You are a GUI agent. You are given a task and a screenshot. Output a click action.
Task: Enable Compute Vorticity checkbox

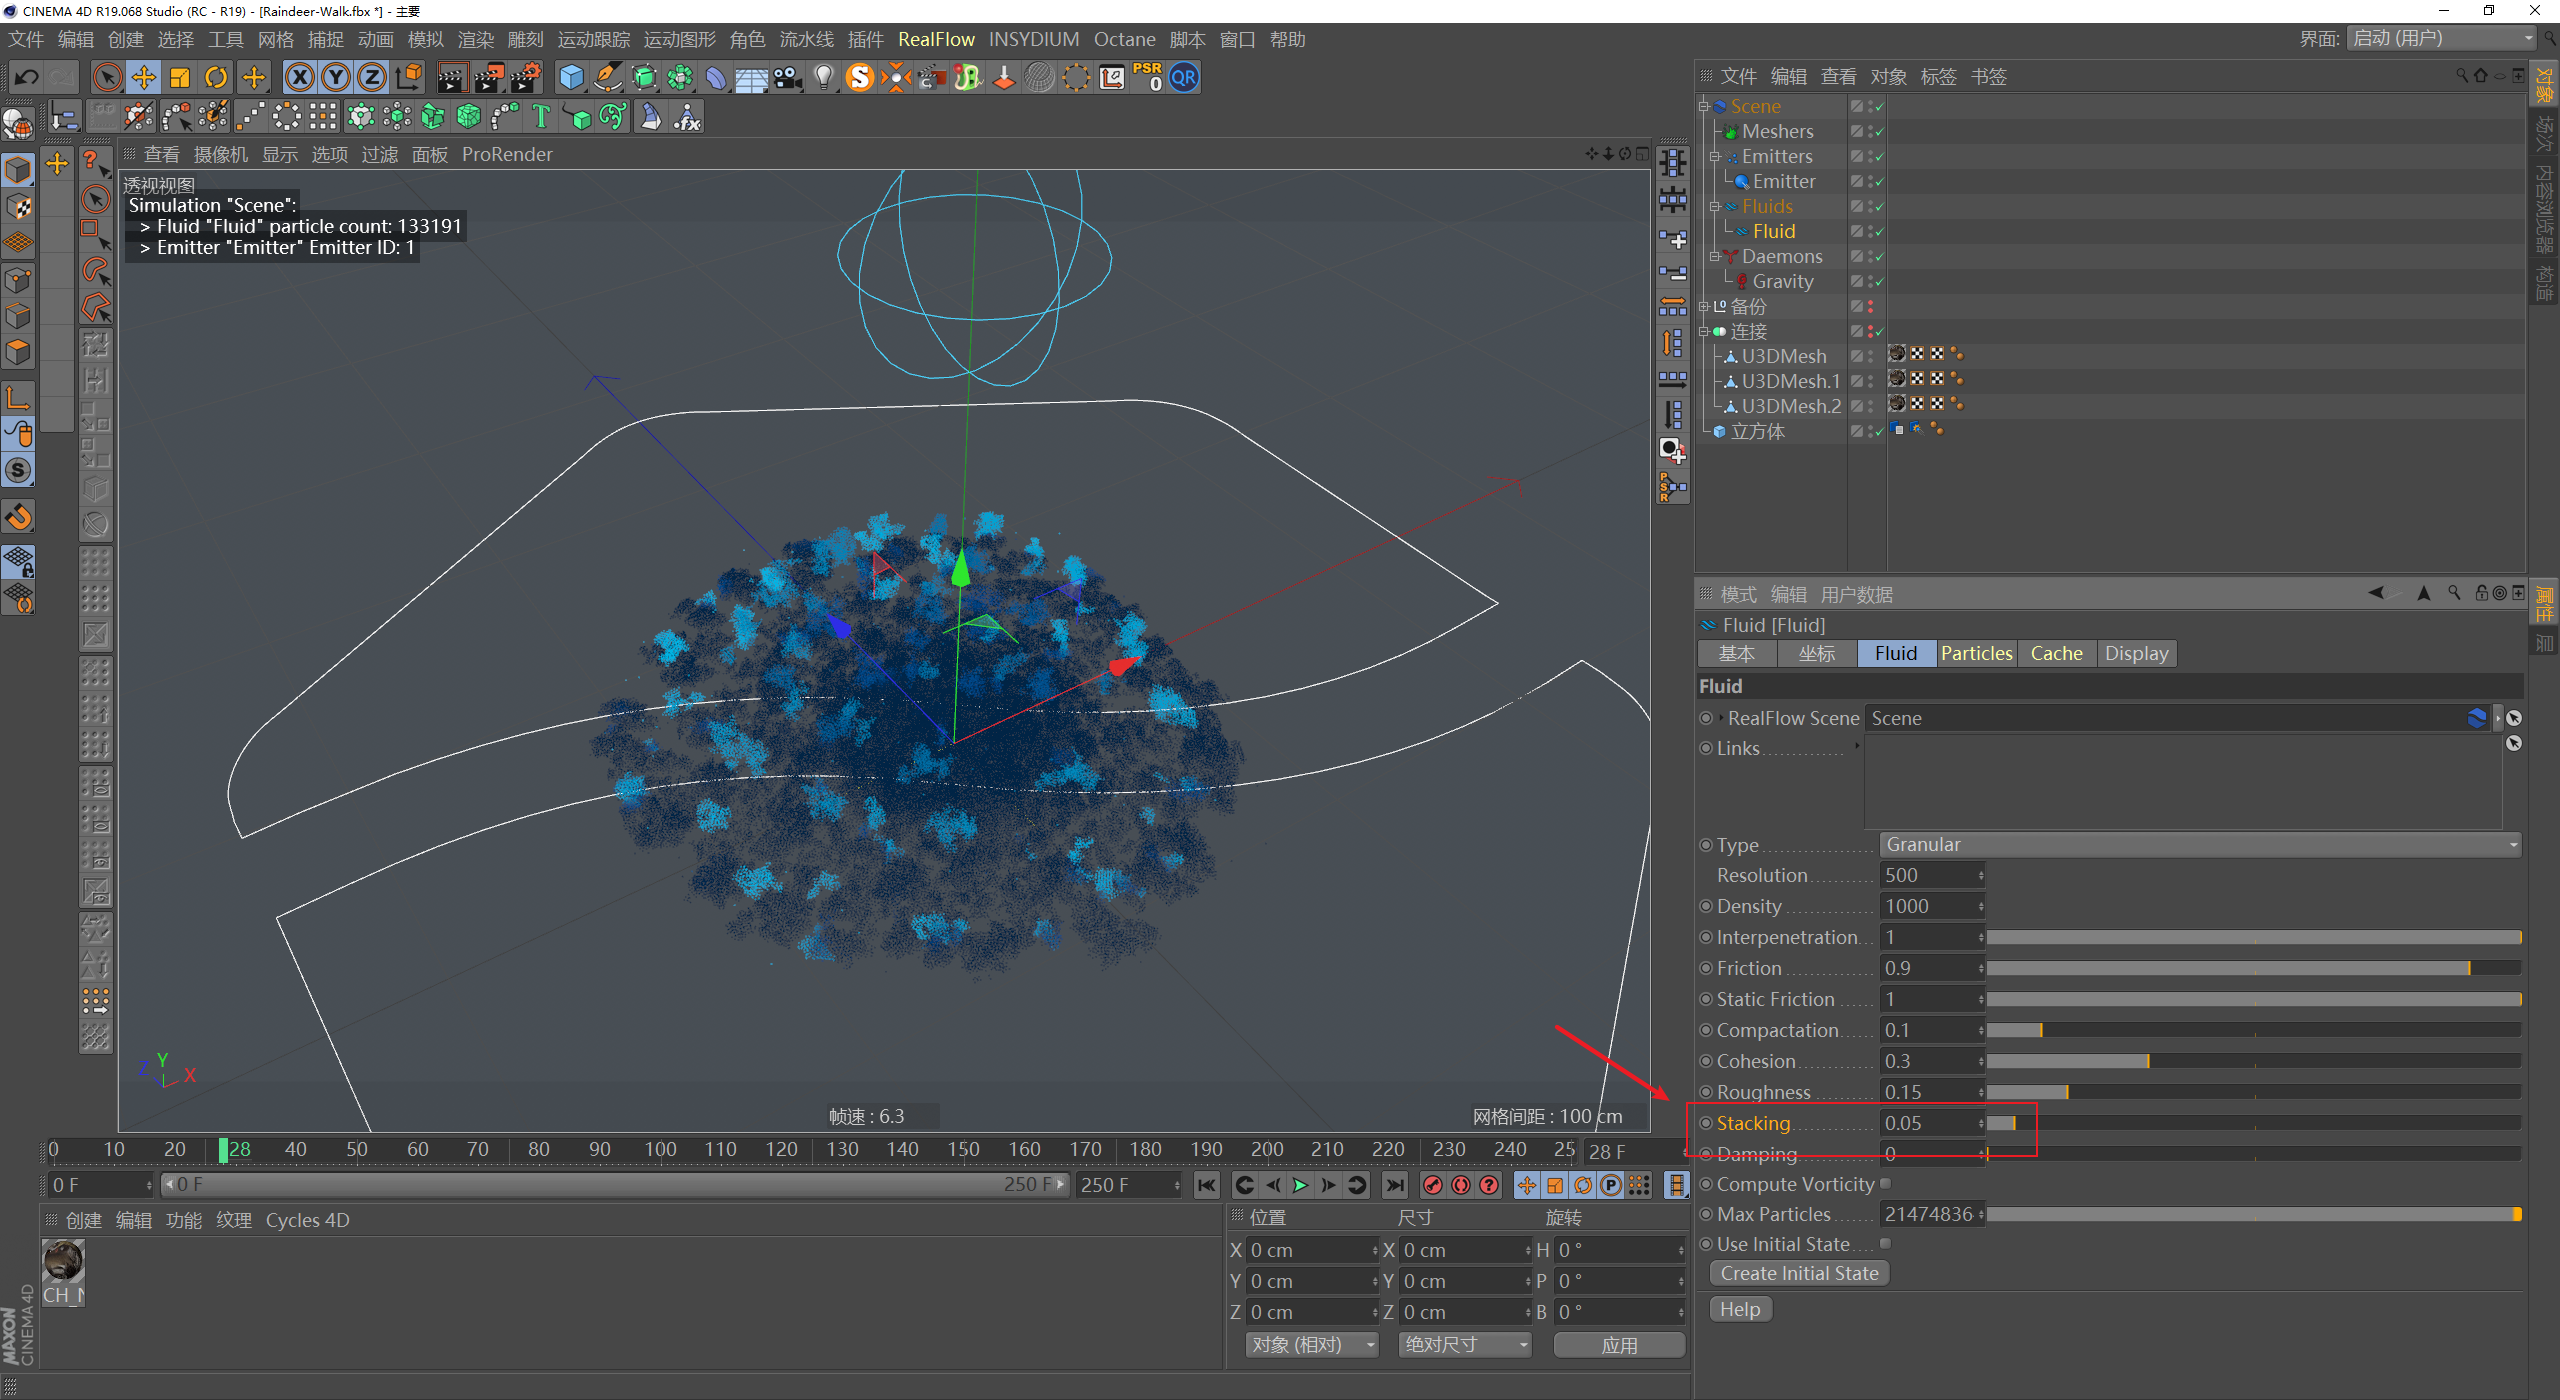coord(1885,1184)
